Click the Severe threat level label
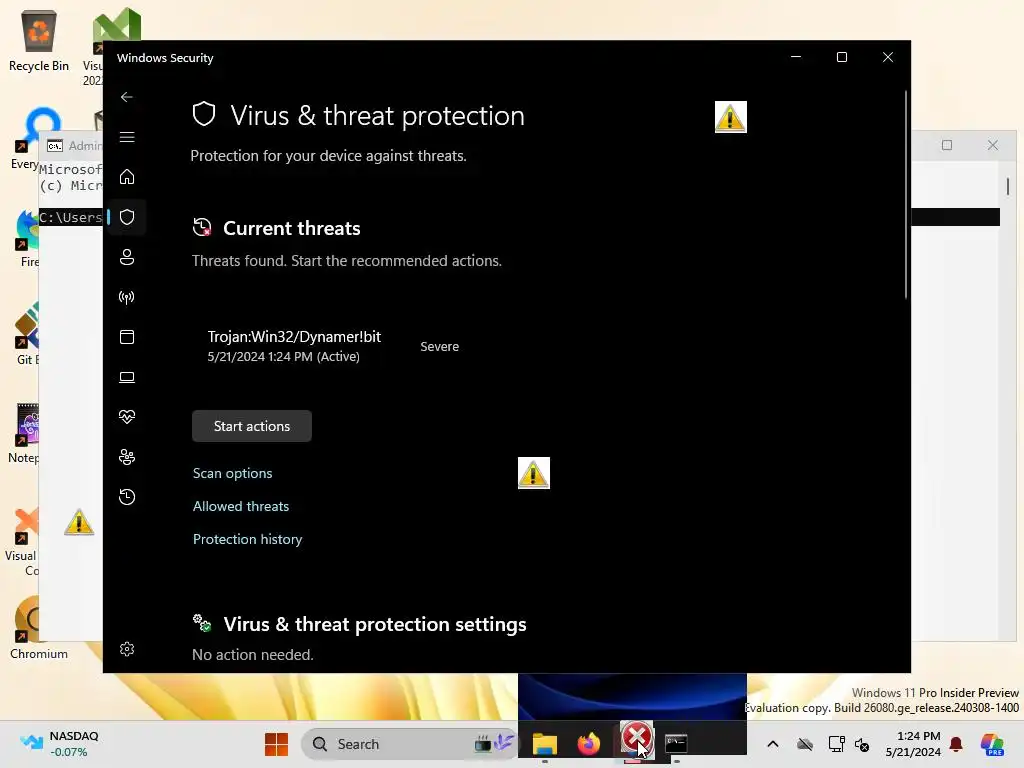Image resolution: width=1024 pixels, height=768 pixels. (440, 347)
